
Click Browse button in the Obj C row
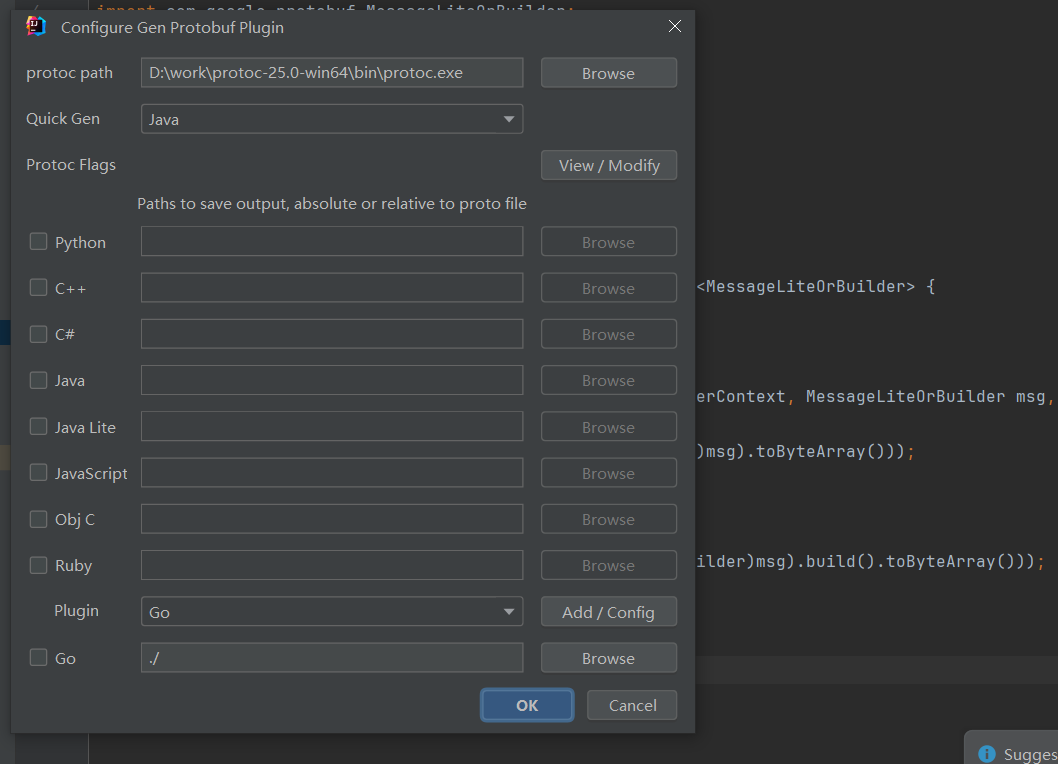609,519
